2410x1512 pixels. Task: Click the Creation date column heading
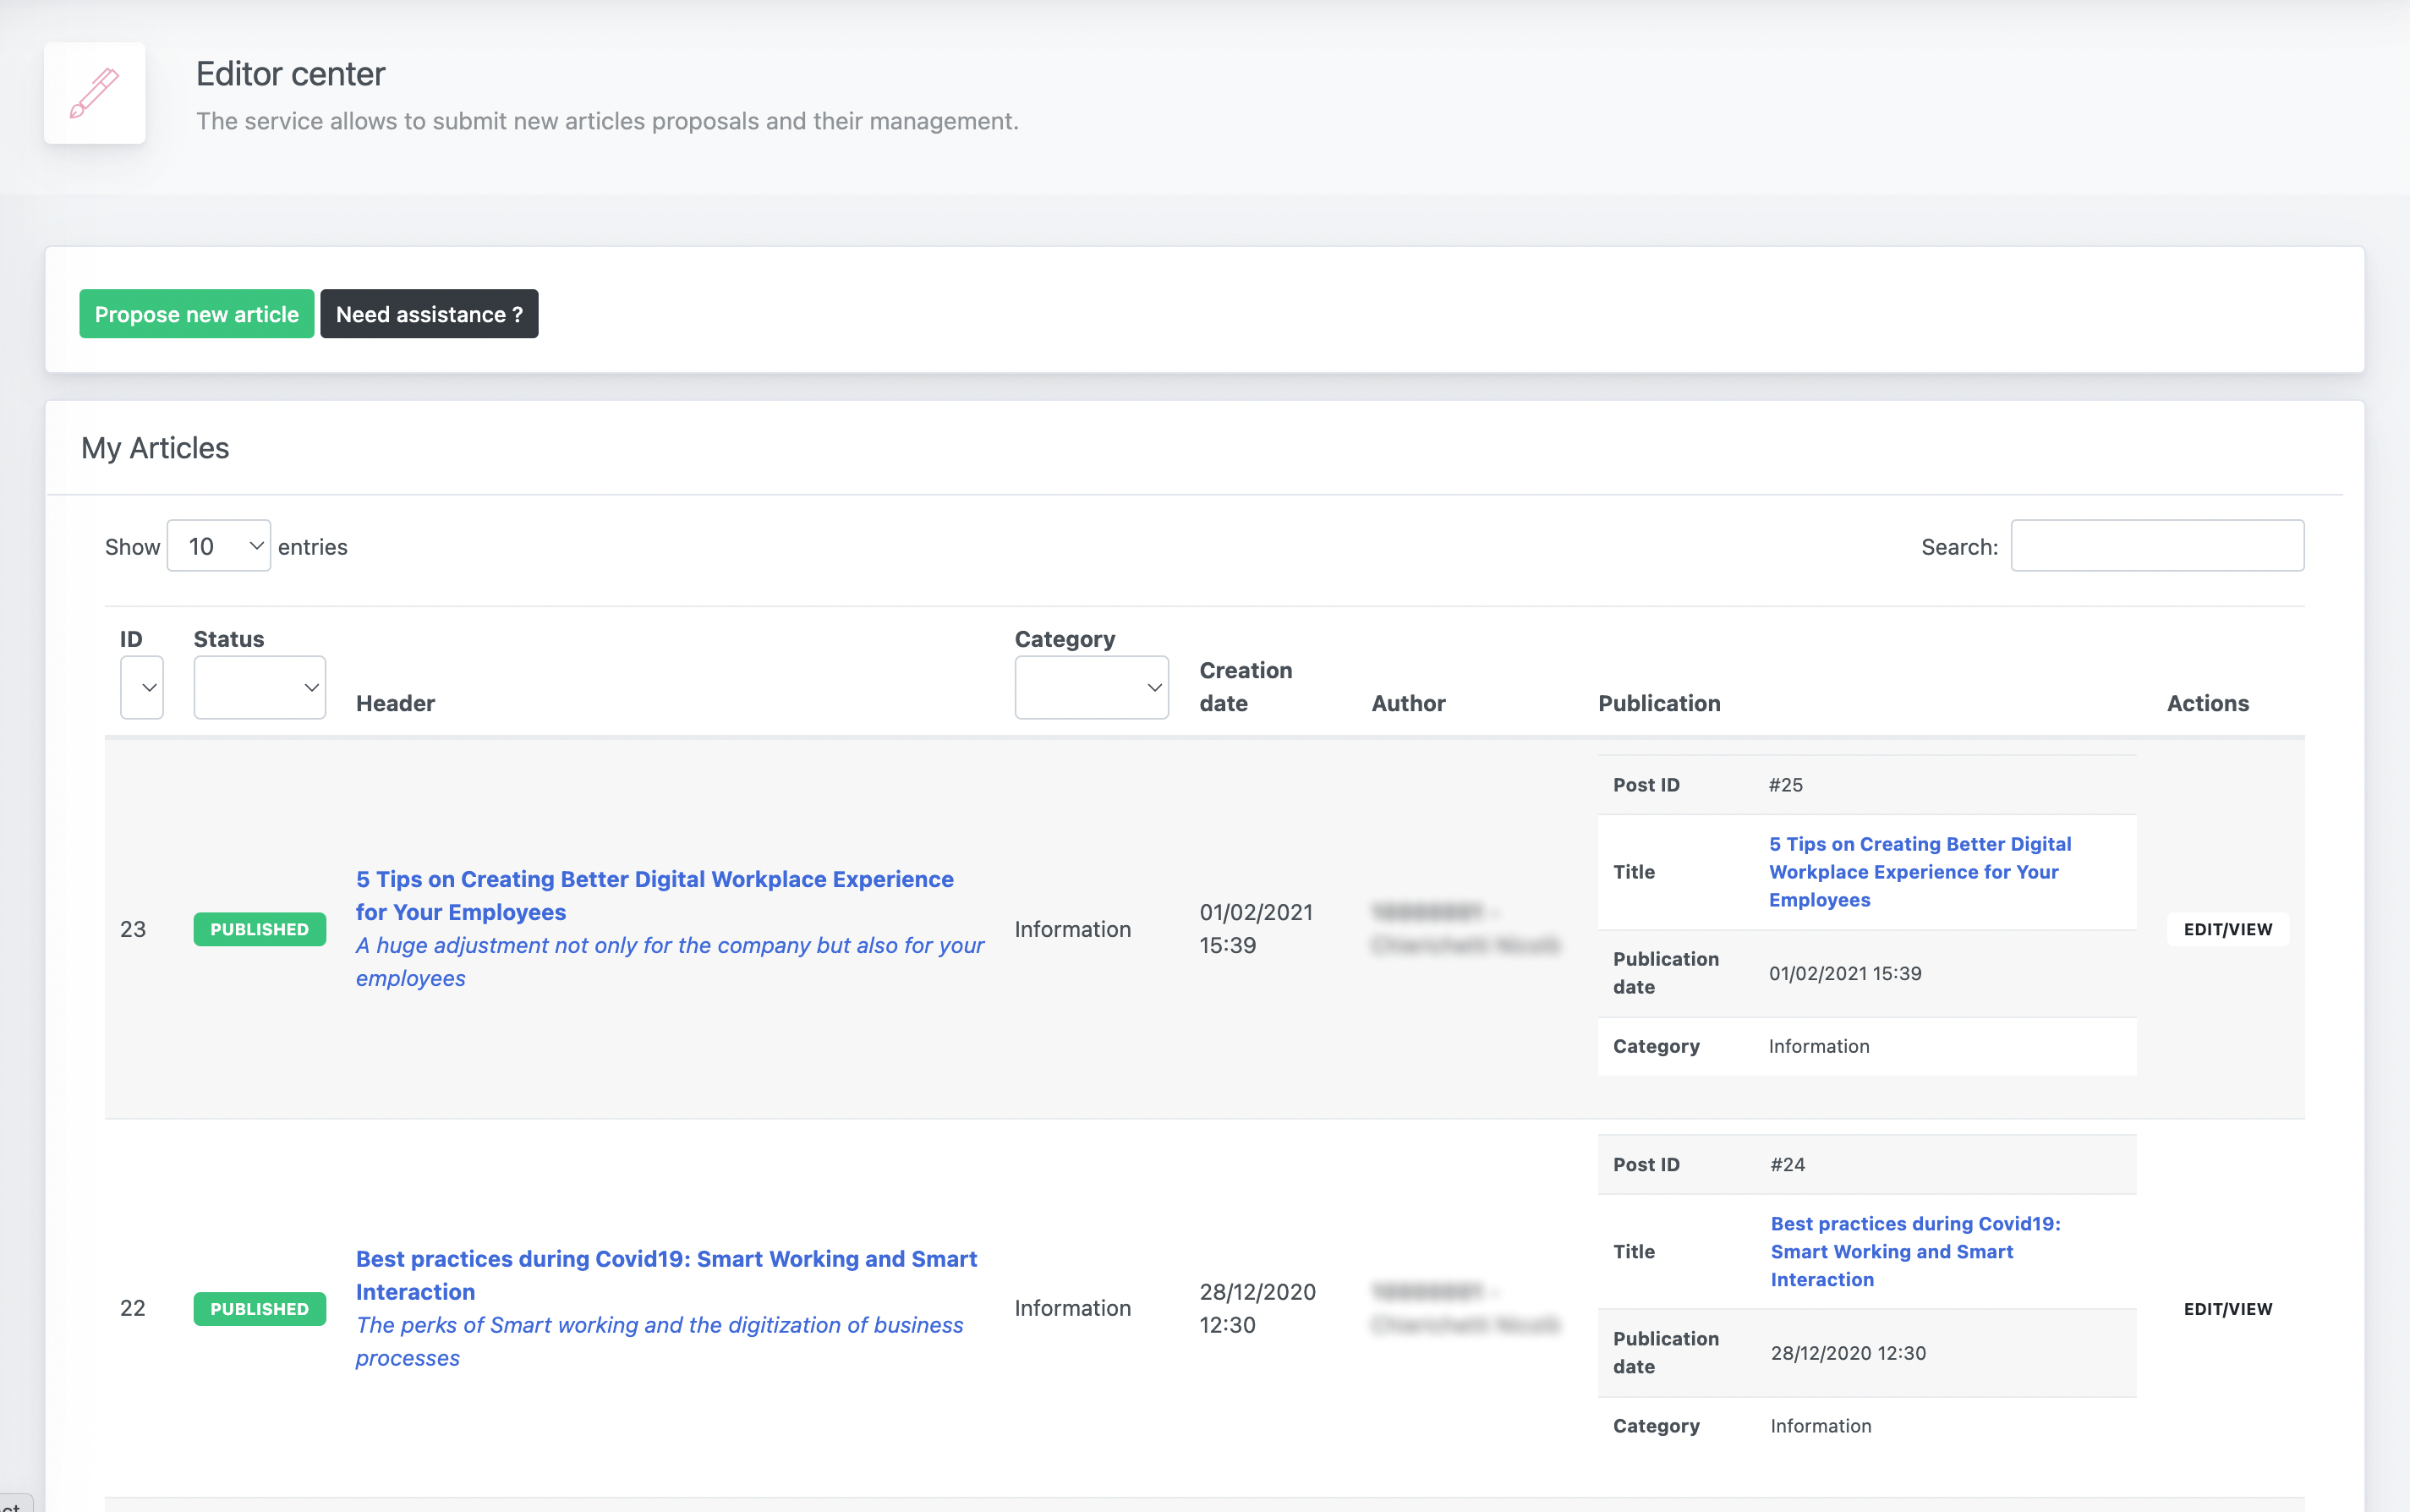pyautogui.click(x=1245, y=686)
